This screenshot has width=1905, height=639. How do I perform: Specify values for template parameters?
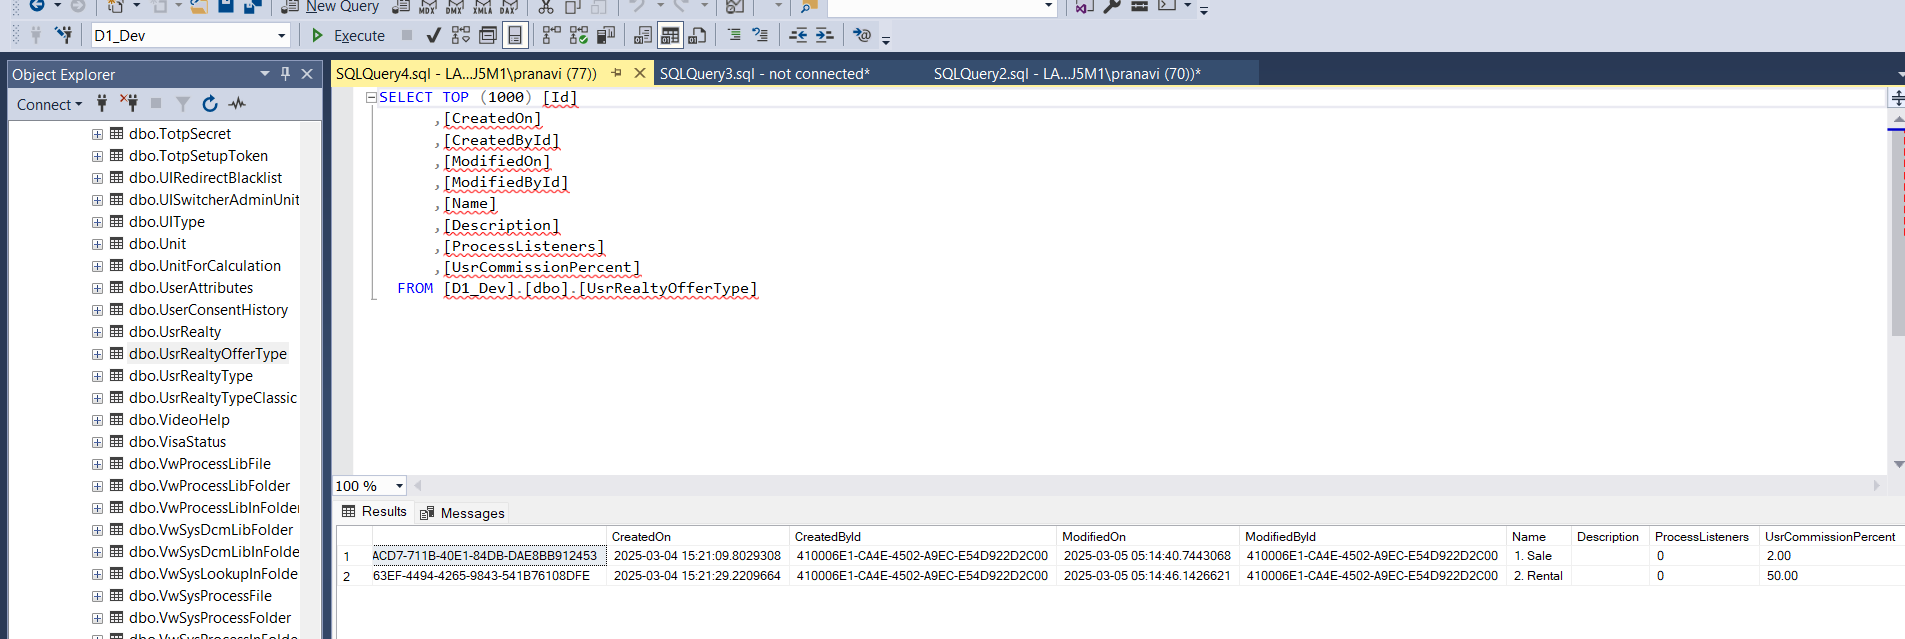pos(861,35)
